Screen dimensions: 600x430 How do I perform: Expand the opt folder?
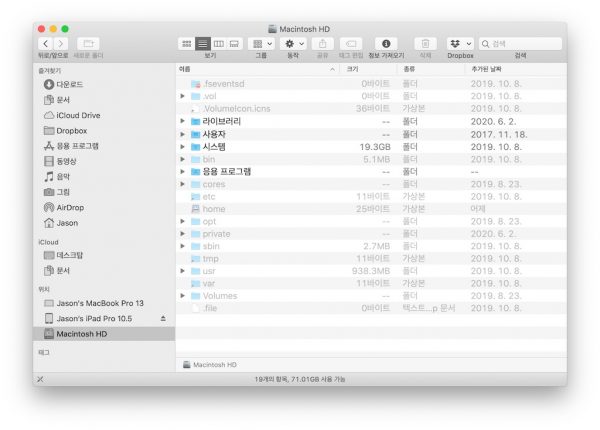pyautogui.click(x=183, y=221)
